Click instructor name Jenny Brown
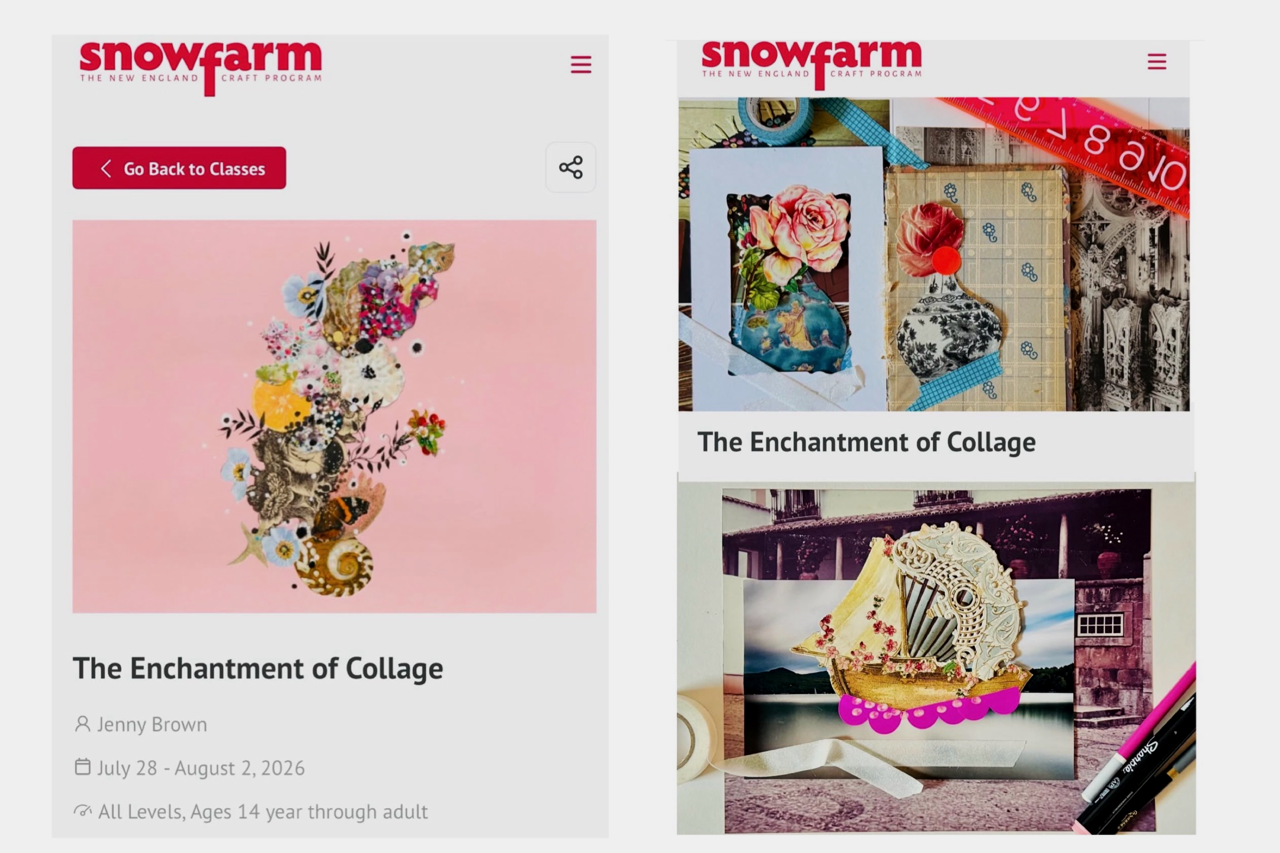 coord(152,724)
